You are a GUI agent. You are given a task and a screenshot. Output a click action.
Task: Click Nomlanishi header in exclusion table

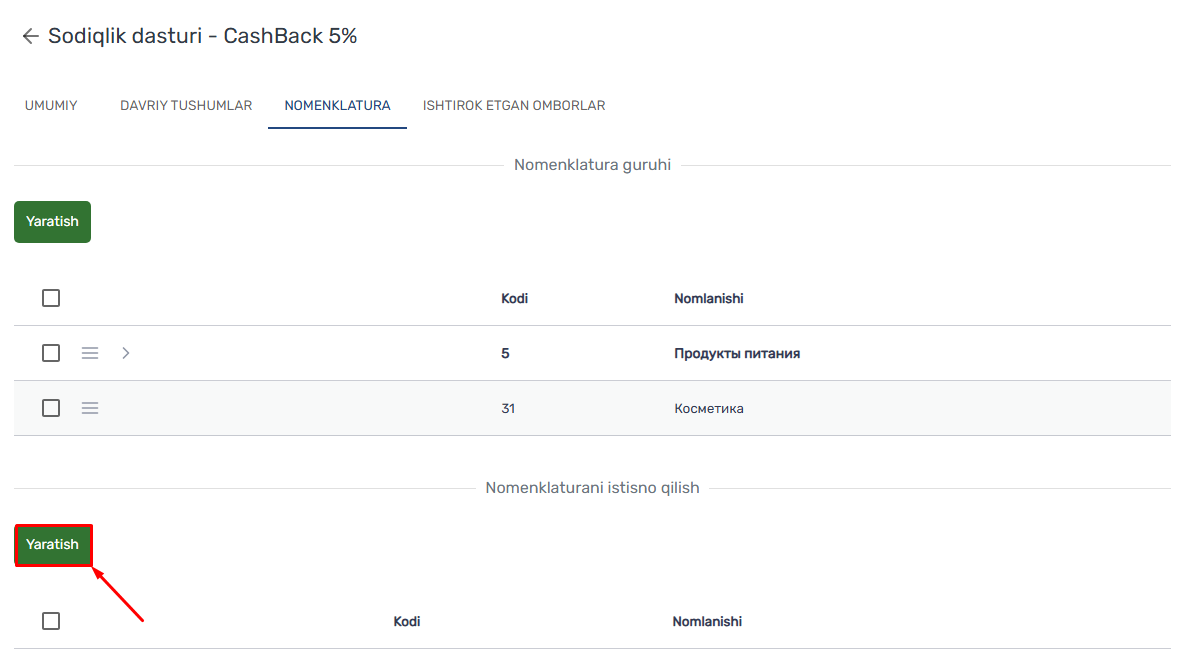[707, 621]
